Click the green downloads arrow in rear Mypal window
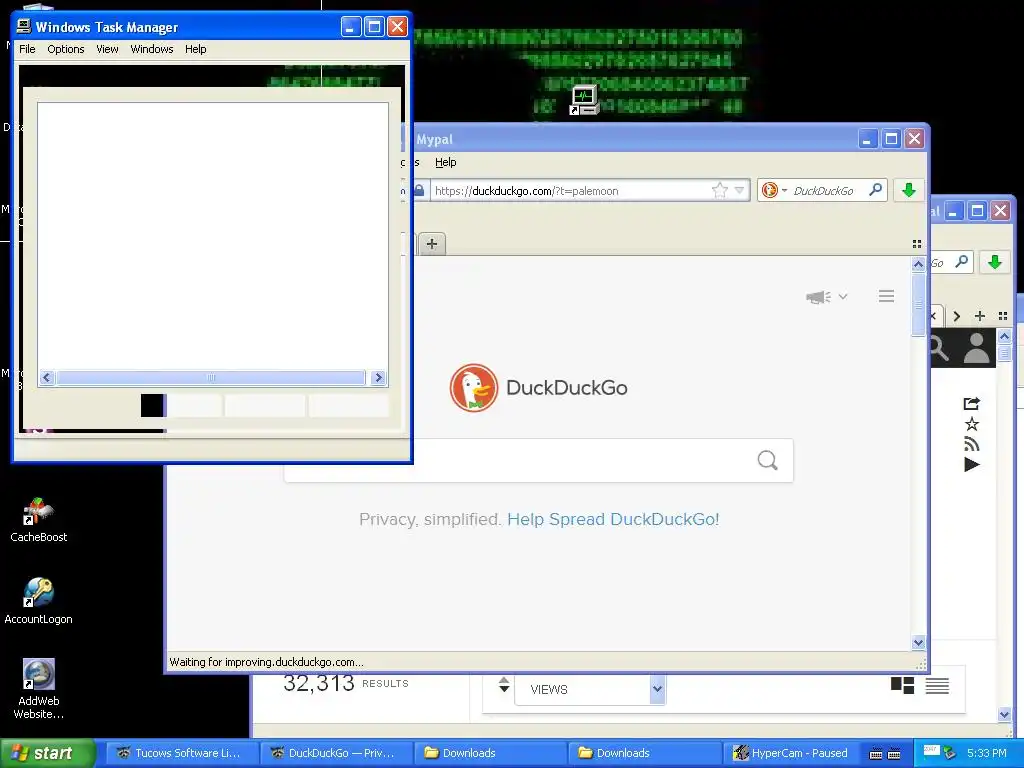The image size is (1024, 768). click(995, 263)
